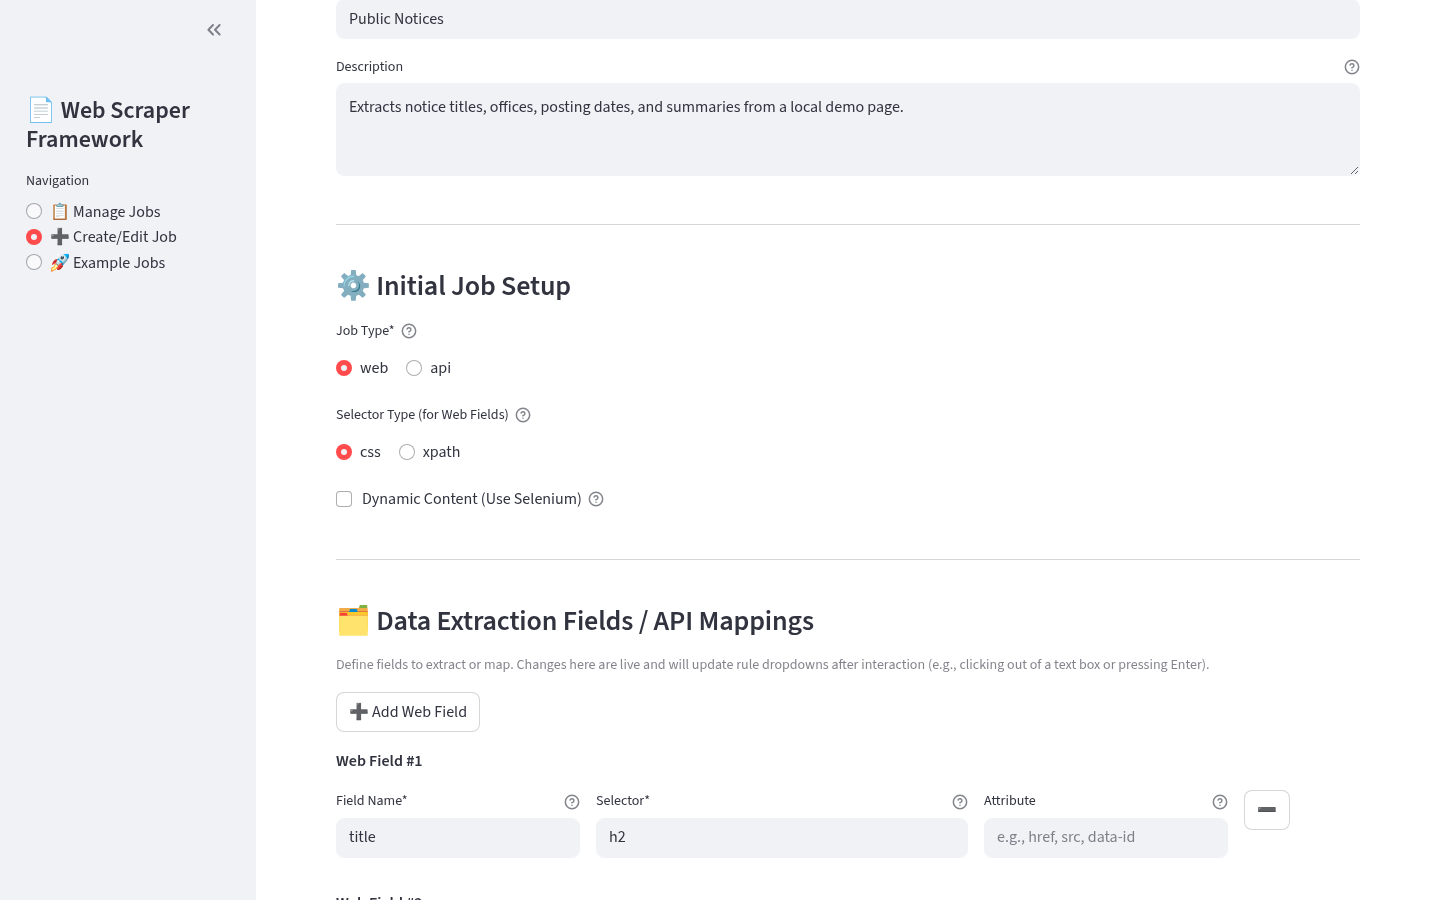Click the Web Field #1 label

click(x=379, y=761)
